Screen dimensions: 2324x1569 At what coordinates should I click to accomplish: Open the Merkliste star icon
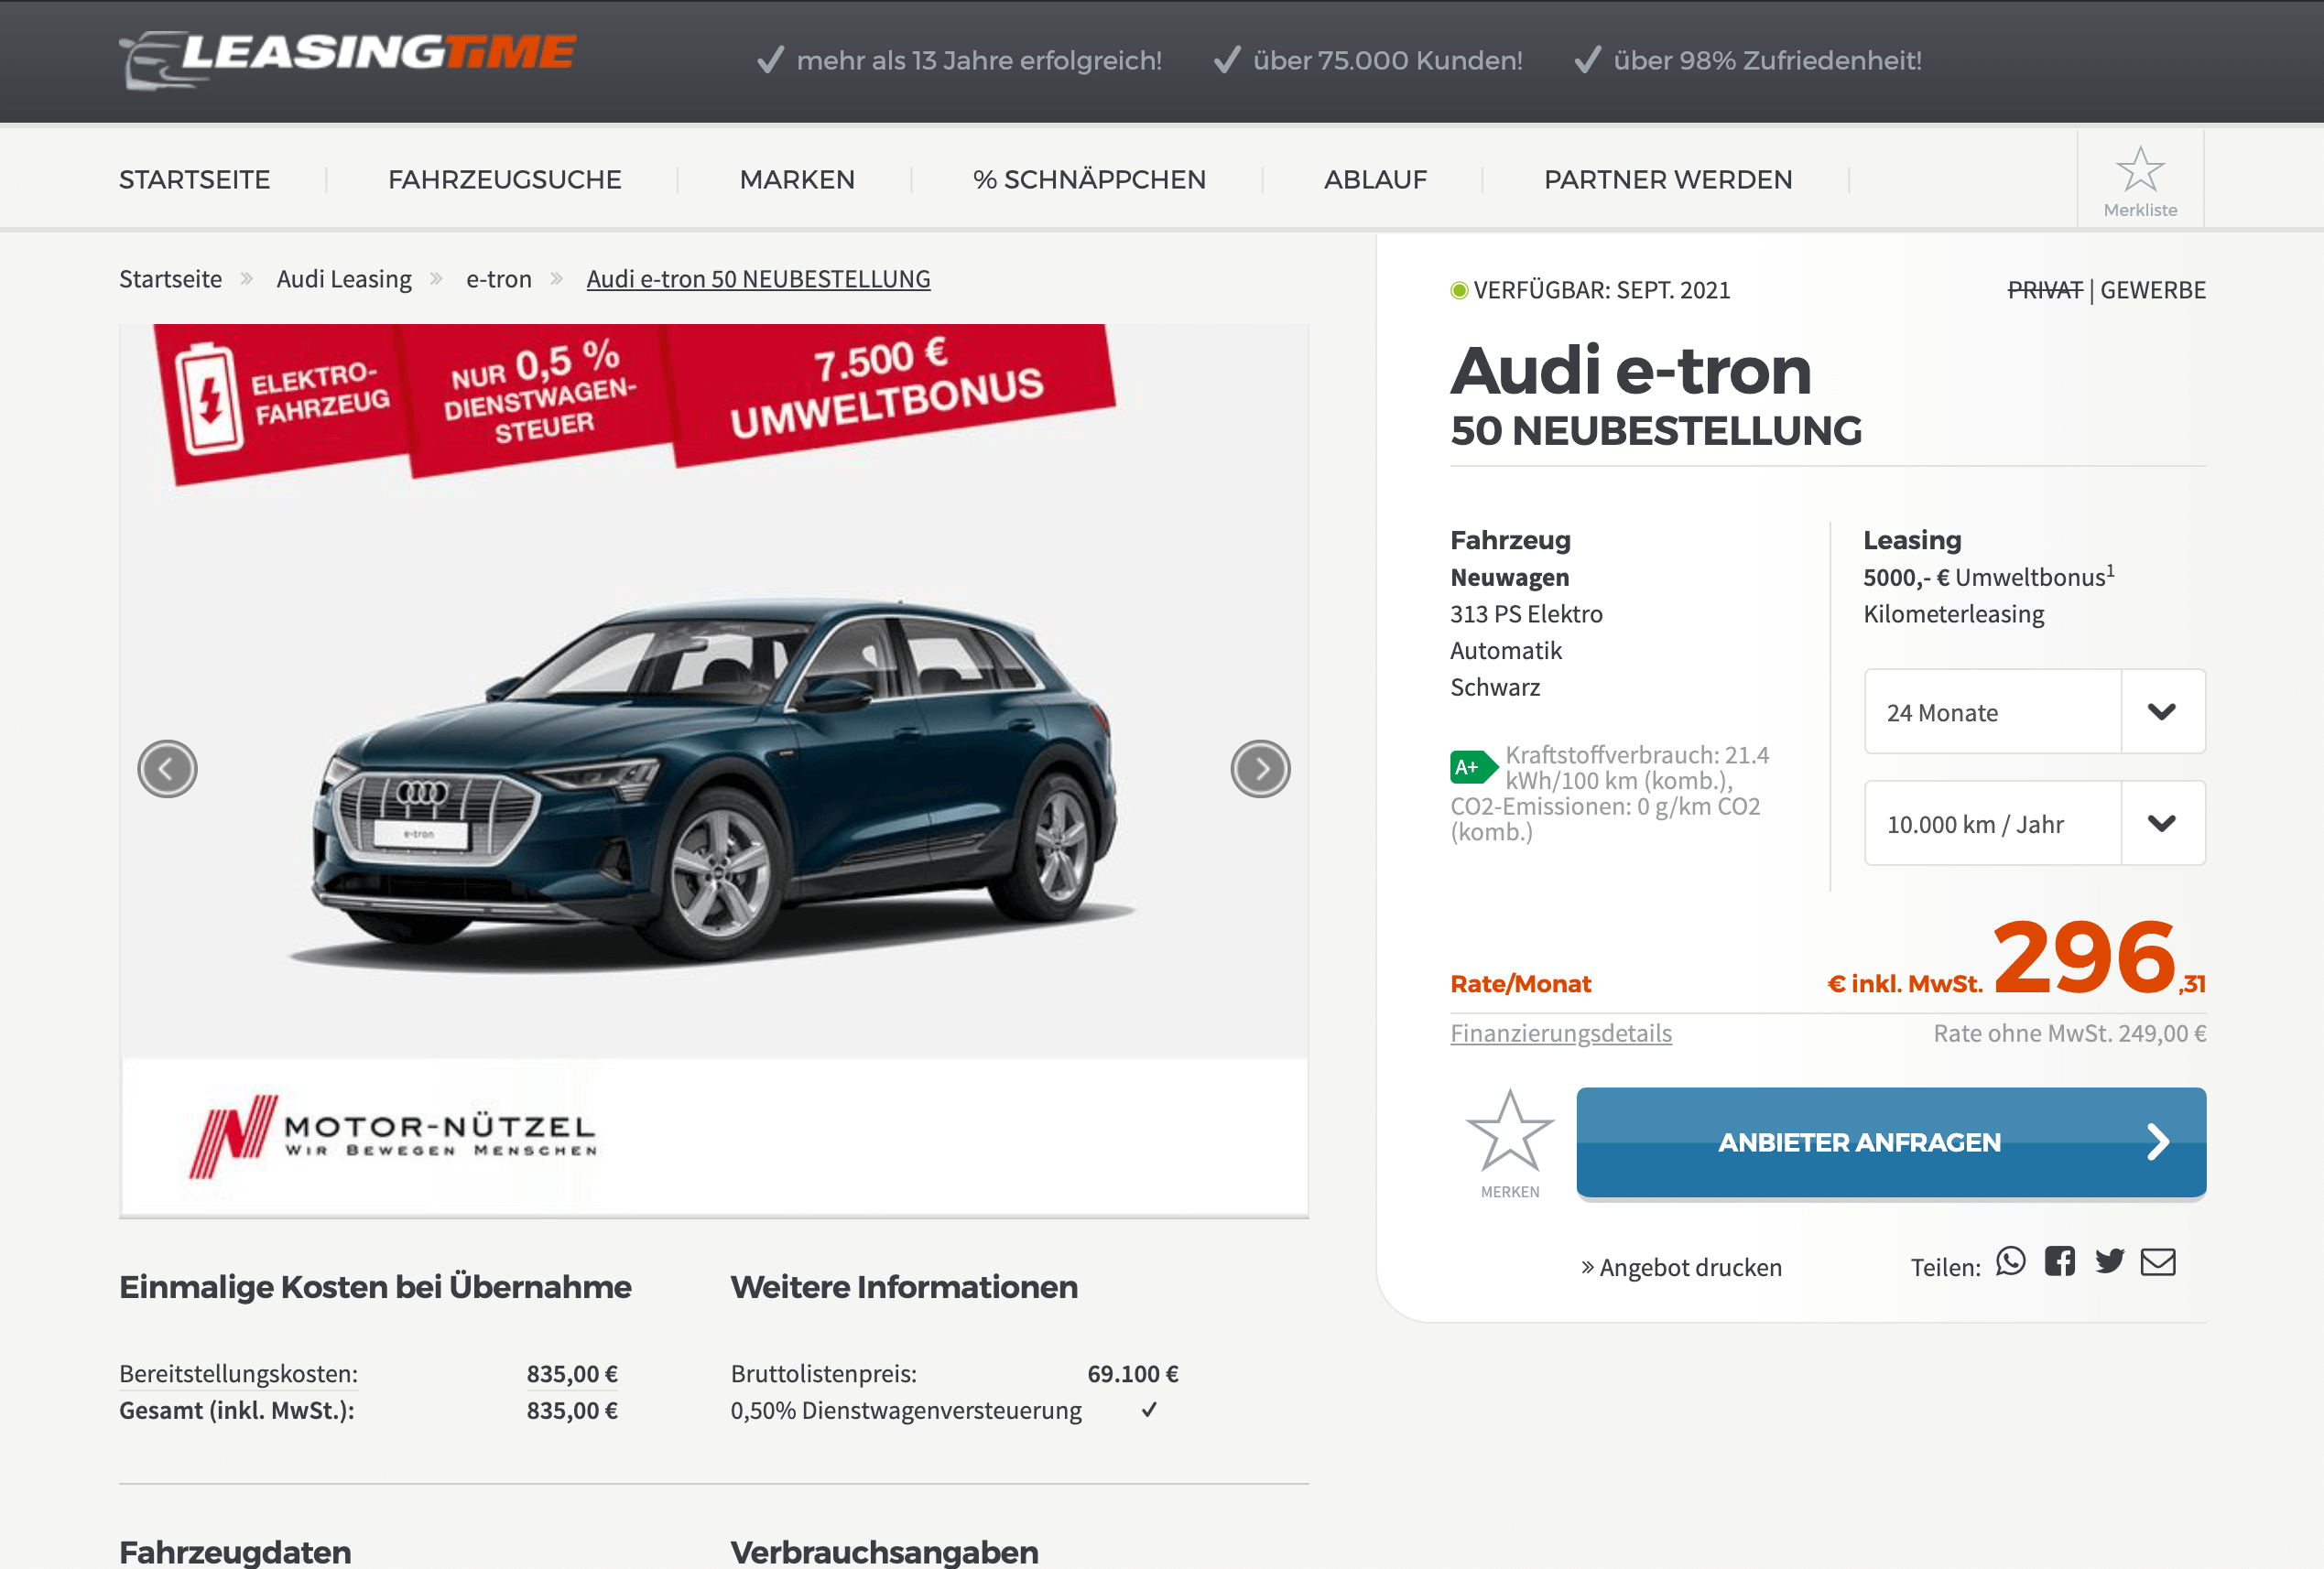2140,169
